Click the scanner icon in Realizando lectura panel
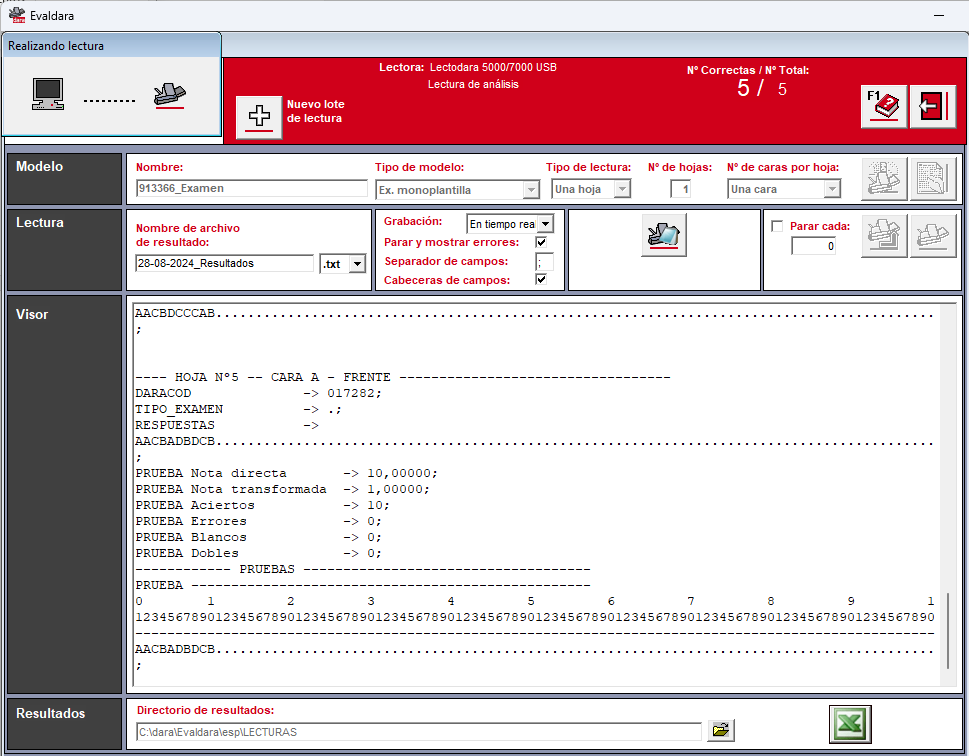The image size is (969, 756). point(169,95)
